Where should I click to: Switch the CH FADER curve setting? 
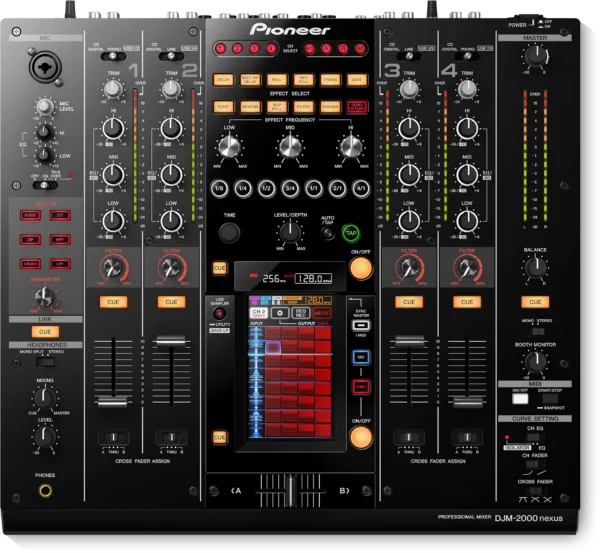tap(535, 465)
